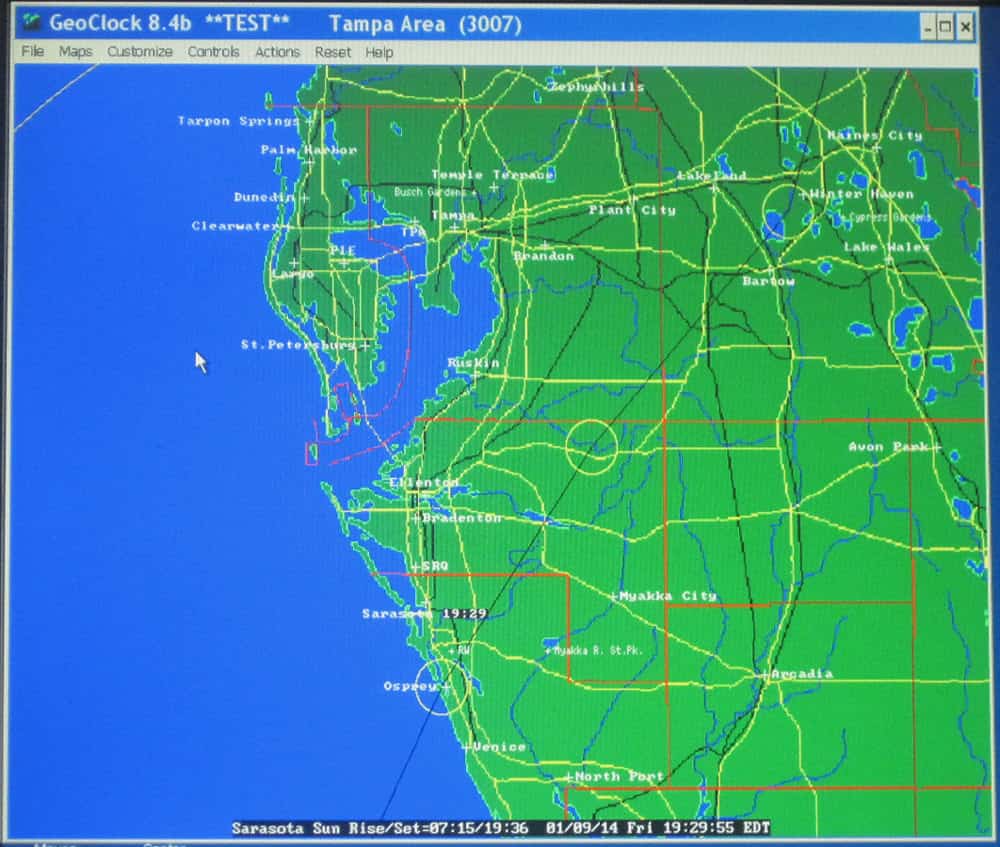Maximize the GeoClock window
Screen dimensions: 1000x847
pos(946,27)
